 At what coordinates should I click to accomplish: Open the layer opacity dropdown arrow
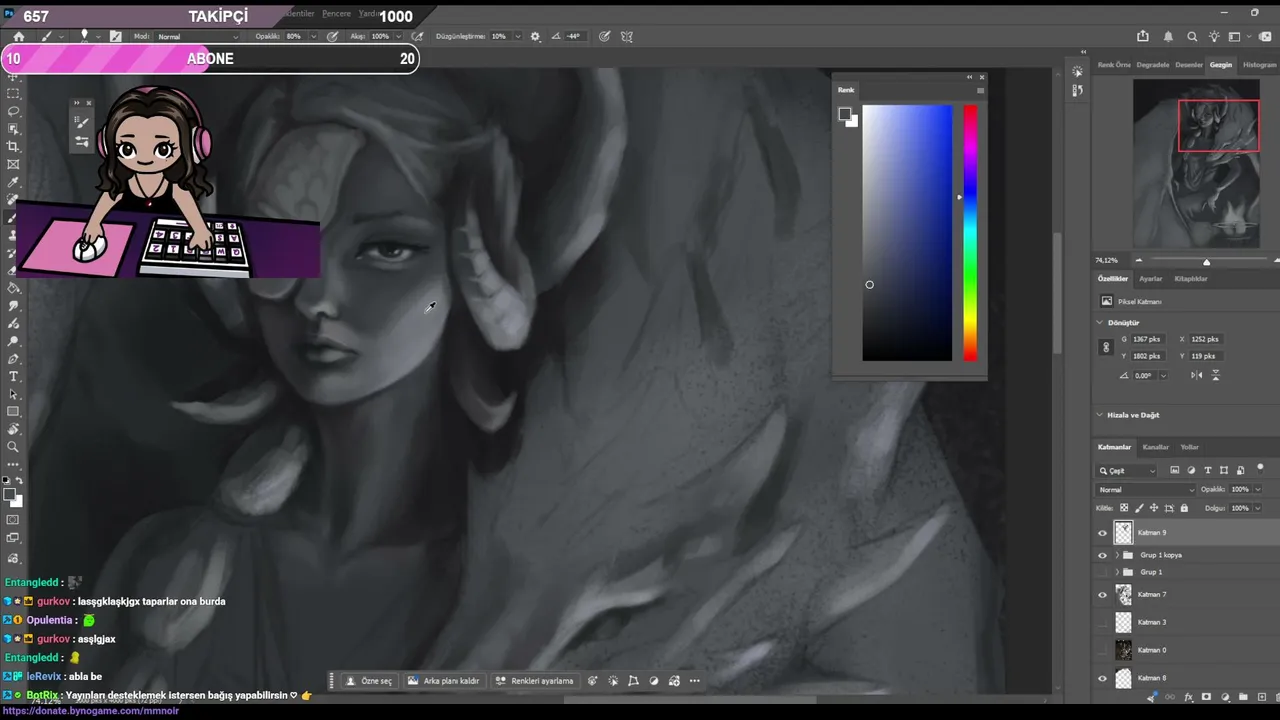click(x=1257, y=490)
